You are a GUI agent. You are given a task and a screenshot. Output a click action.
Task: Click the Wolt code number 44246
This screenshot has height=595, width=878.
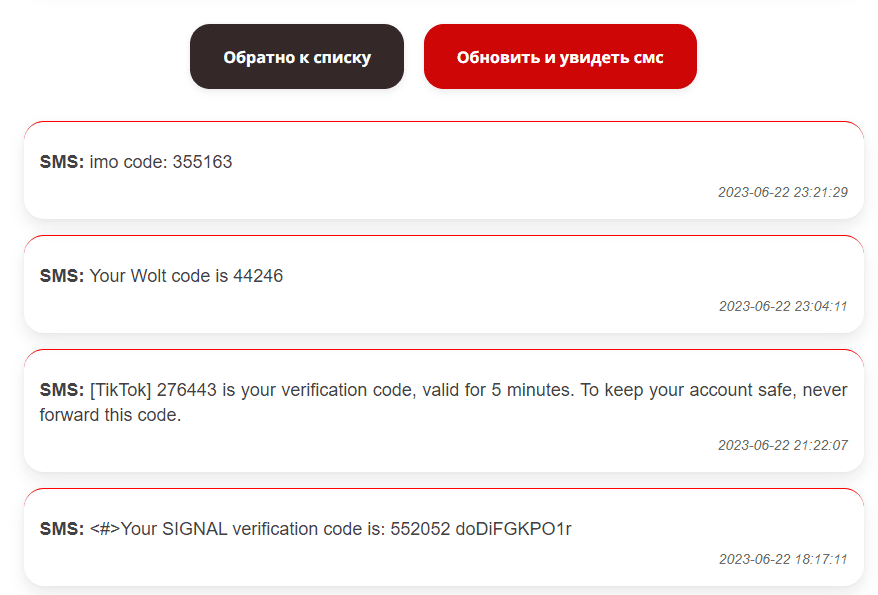pos(258,276)
